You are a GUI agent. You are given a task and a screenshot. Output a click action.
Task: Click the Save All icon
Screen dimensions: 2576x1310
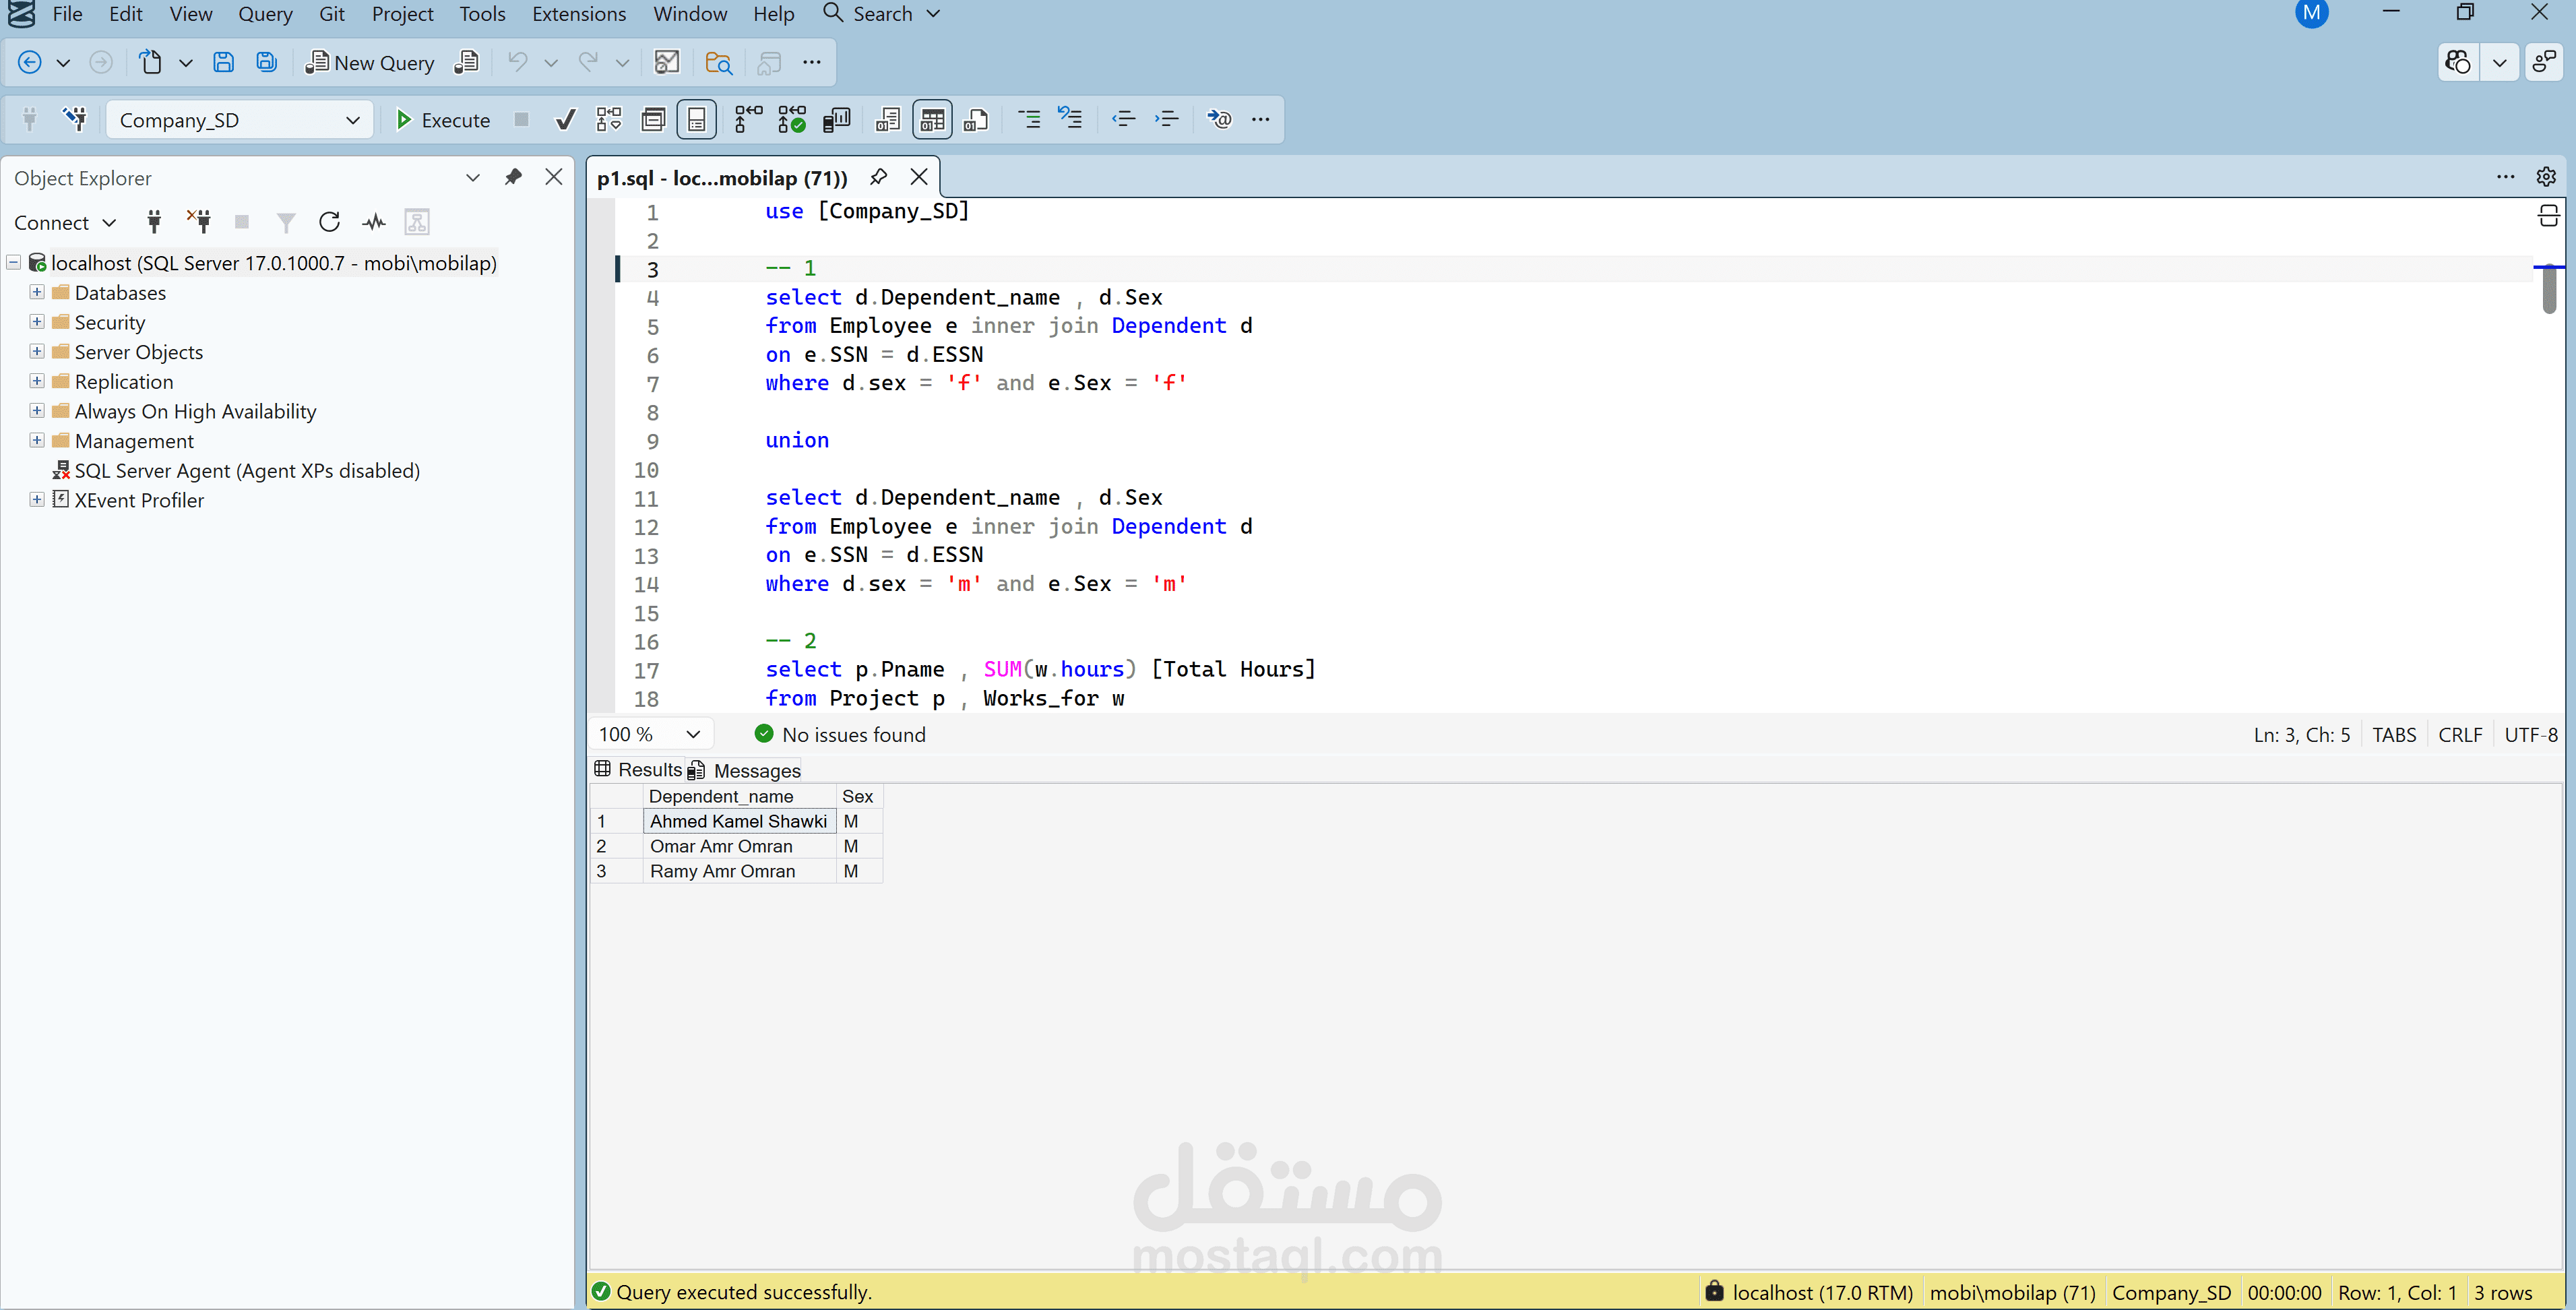click(x=266, y=63)
